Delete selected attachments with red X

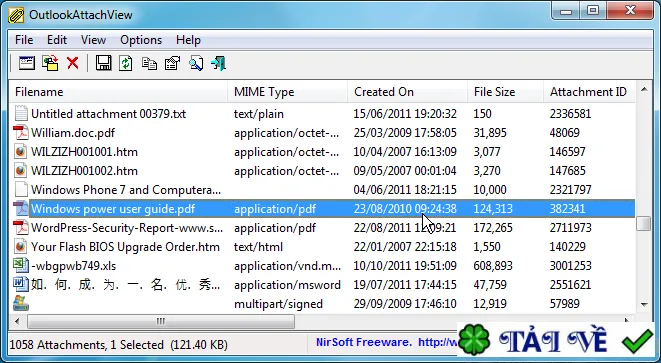pyautogui.click(x=73, y=63)
